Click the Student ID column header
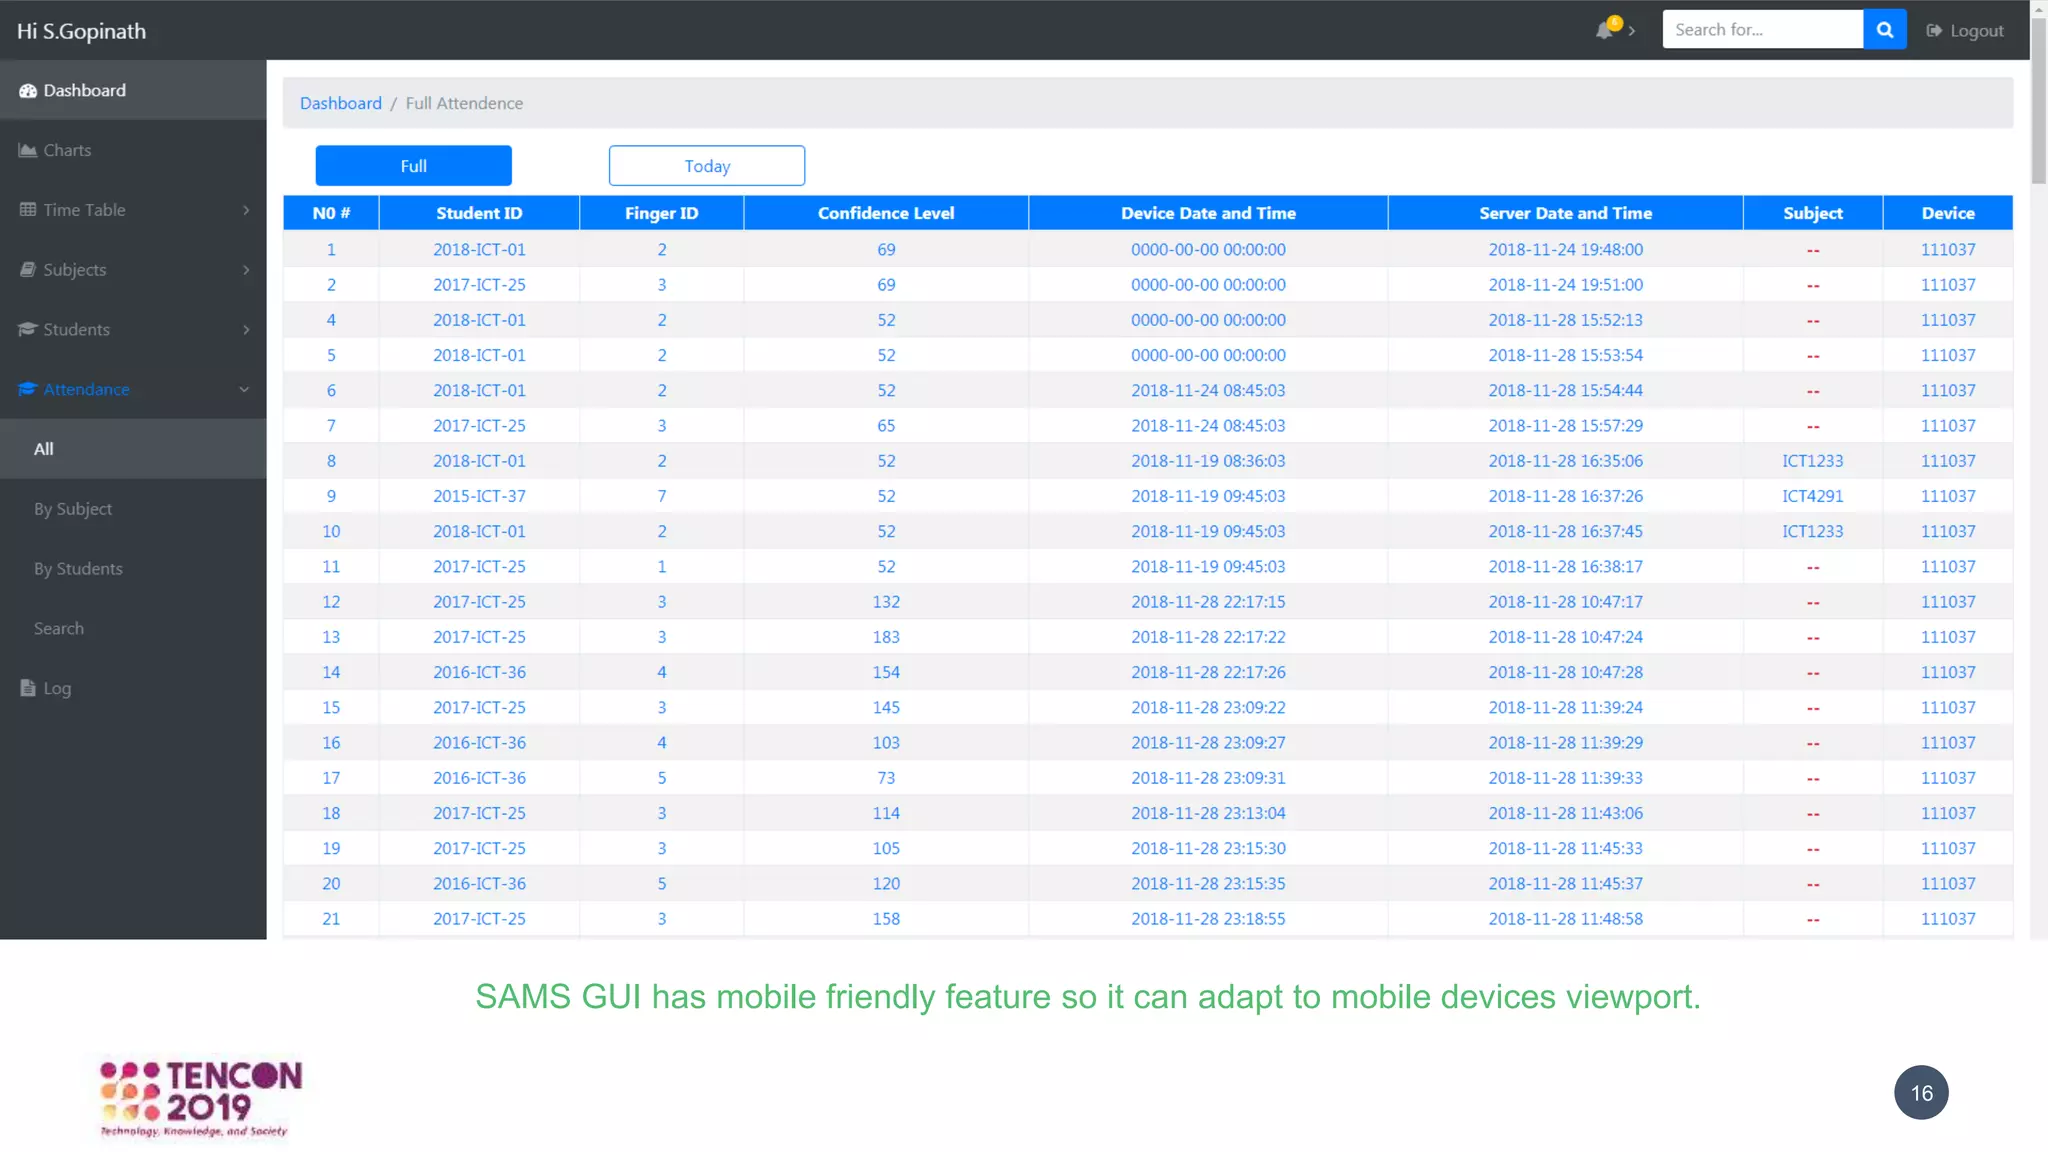 coord(479,213)
